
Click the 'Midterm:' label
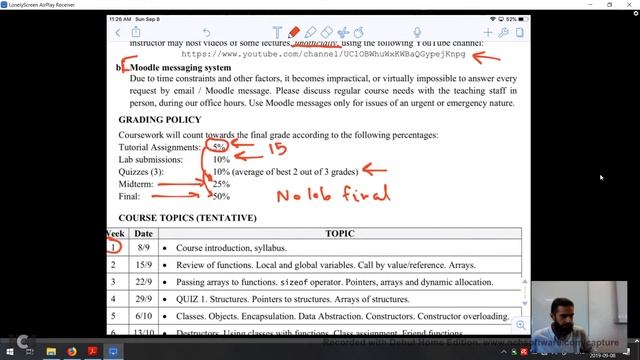(x=136, y=184)
